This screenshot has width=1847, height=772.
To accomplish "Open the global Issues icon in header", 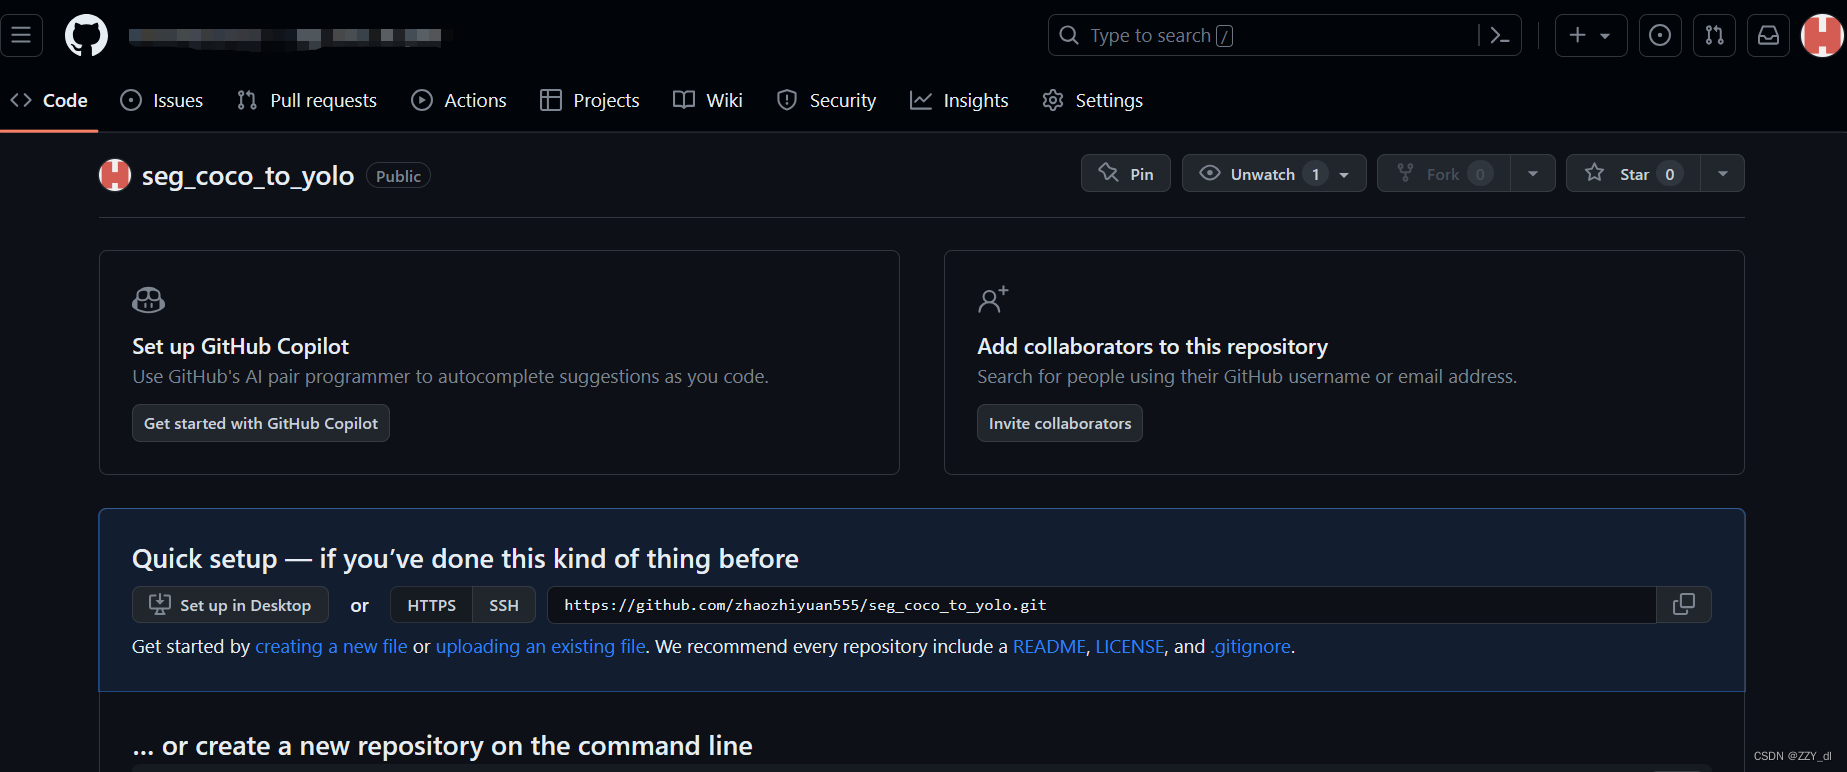I will [1660, 36].
